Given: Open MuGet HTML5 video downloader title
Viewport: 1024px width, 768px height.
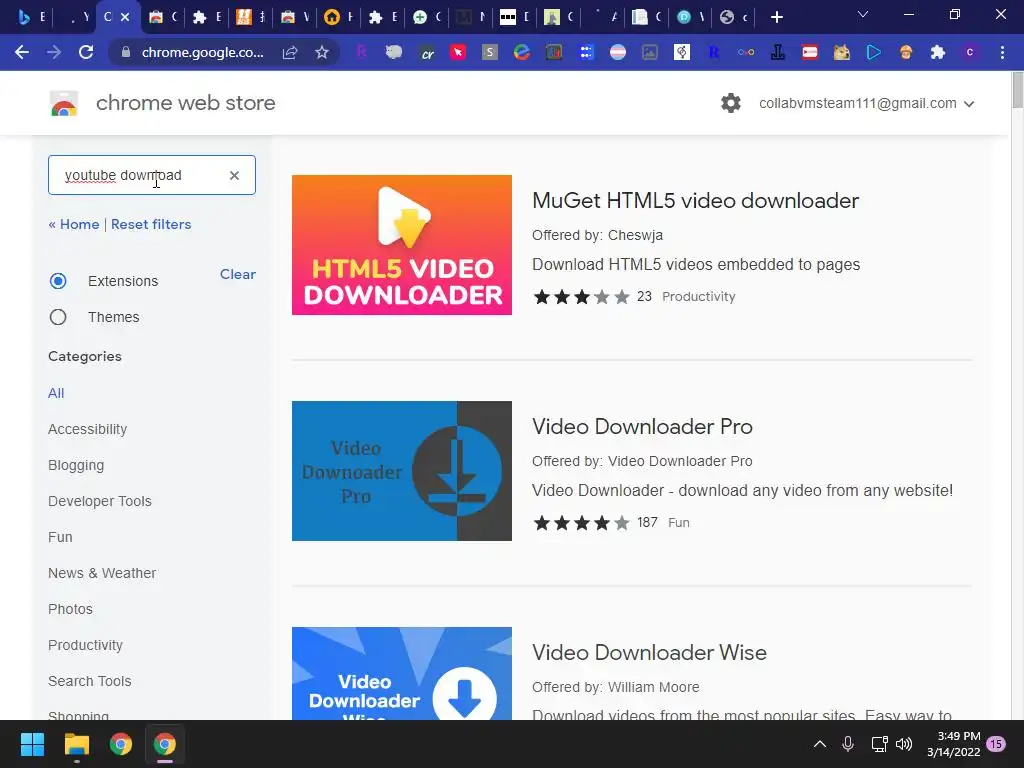Looking at the screenshot, I should coord(696,200).
